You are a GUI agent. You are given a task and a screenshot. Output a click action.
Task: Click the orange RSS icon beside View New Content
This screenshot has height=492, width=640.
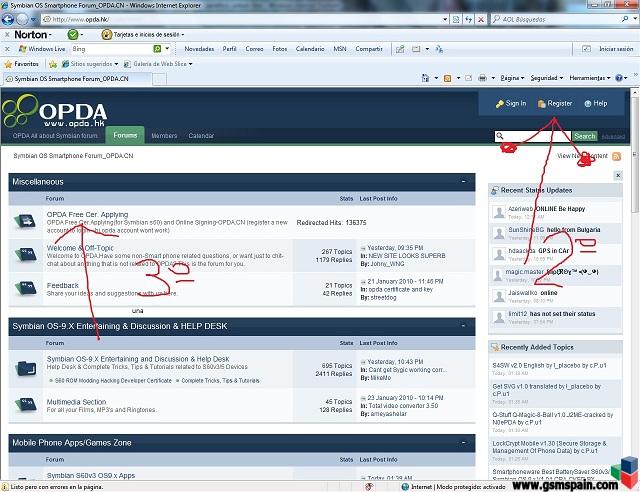[616, 156]
